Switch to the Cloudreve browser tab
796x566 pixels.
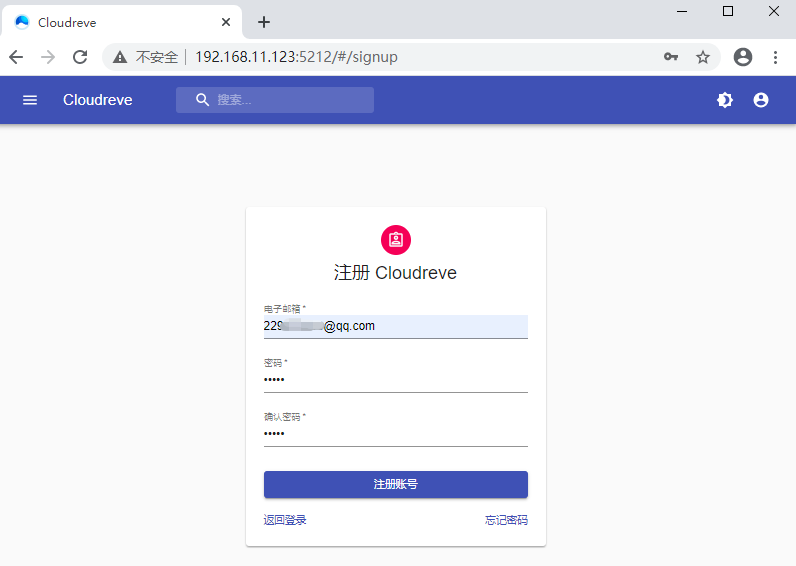pyautogui.click(x=122, y=22)
